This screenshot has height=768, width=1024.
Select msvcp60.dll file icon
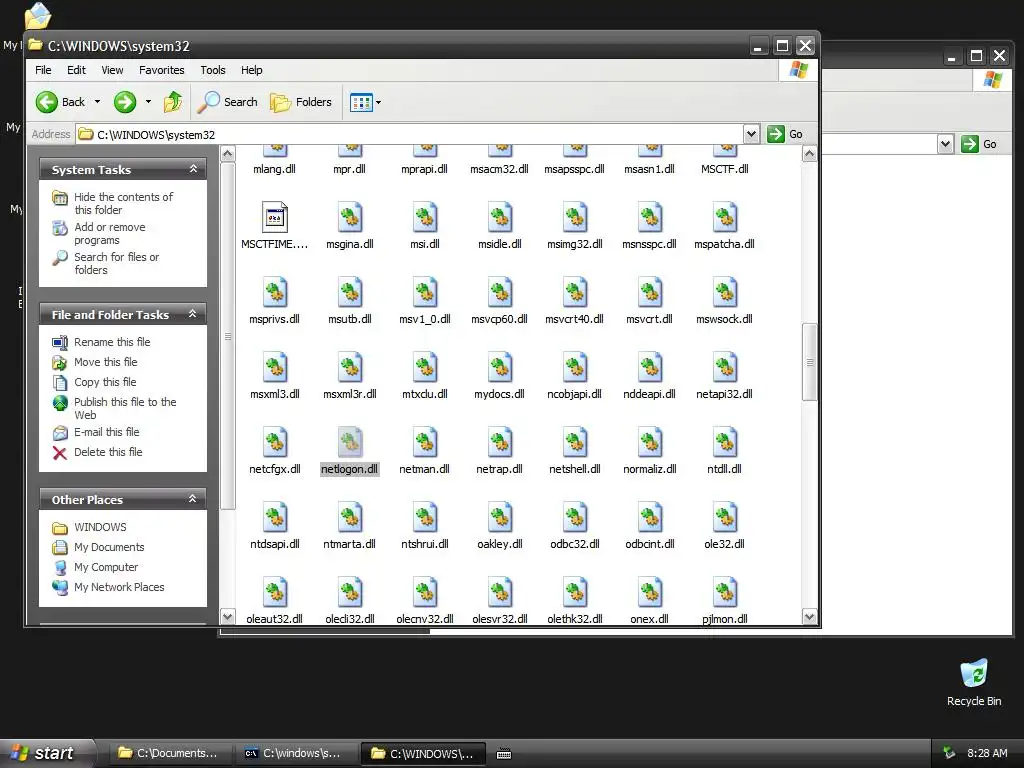[500, 293]
